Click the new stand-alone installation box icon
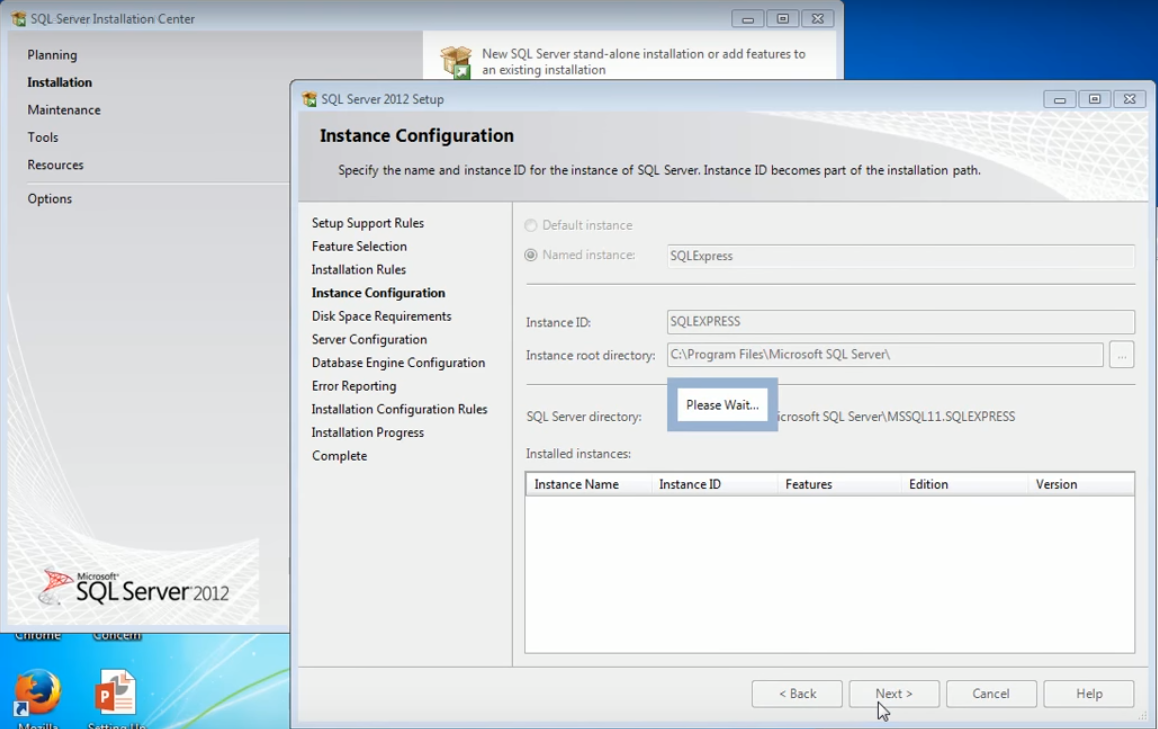 pyautogui.click(x=456, y=61)
